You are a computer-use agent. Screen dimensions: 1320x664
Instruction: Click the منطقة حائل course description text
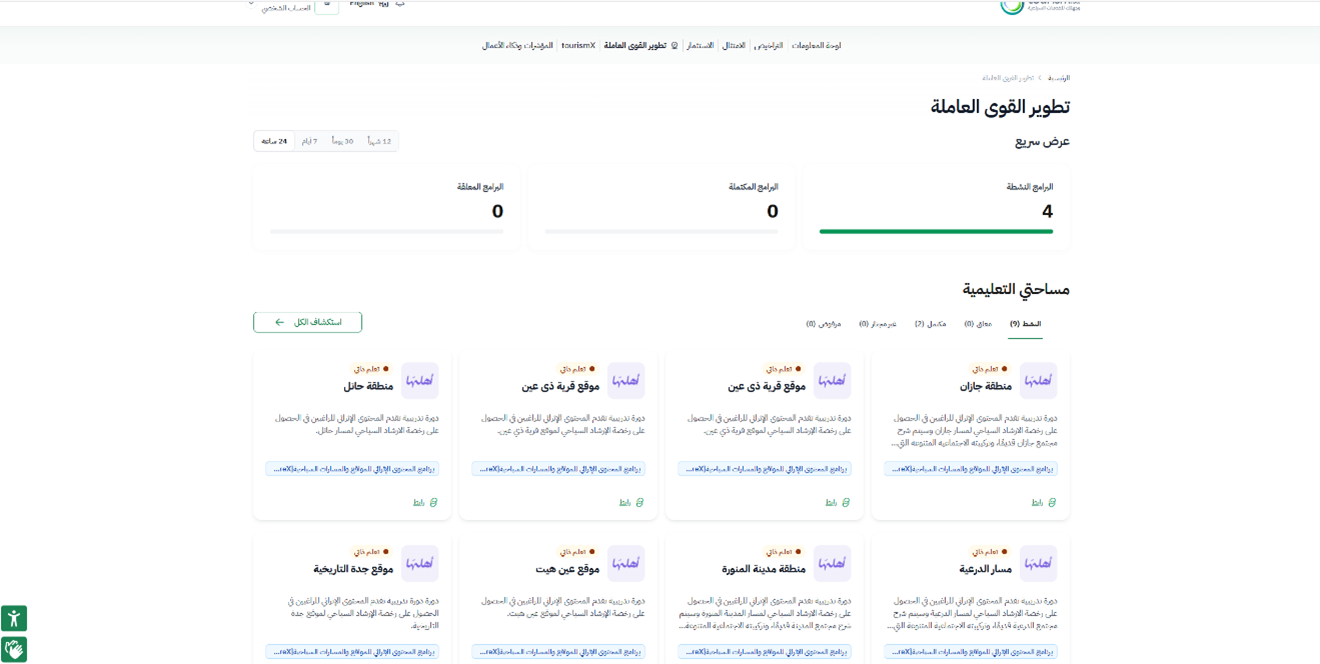click(x=357, y=424)
